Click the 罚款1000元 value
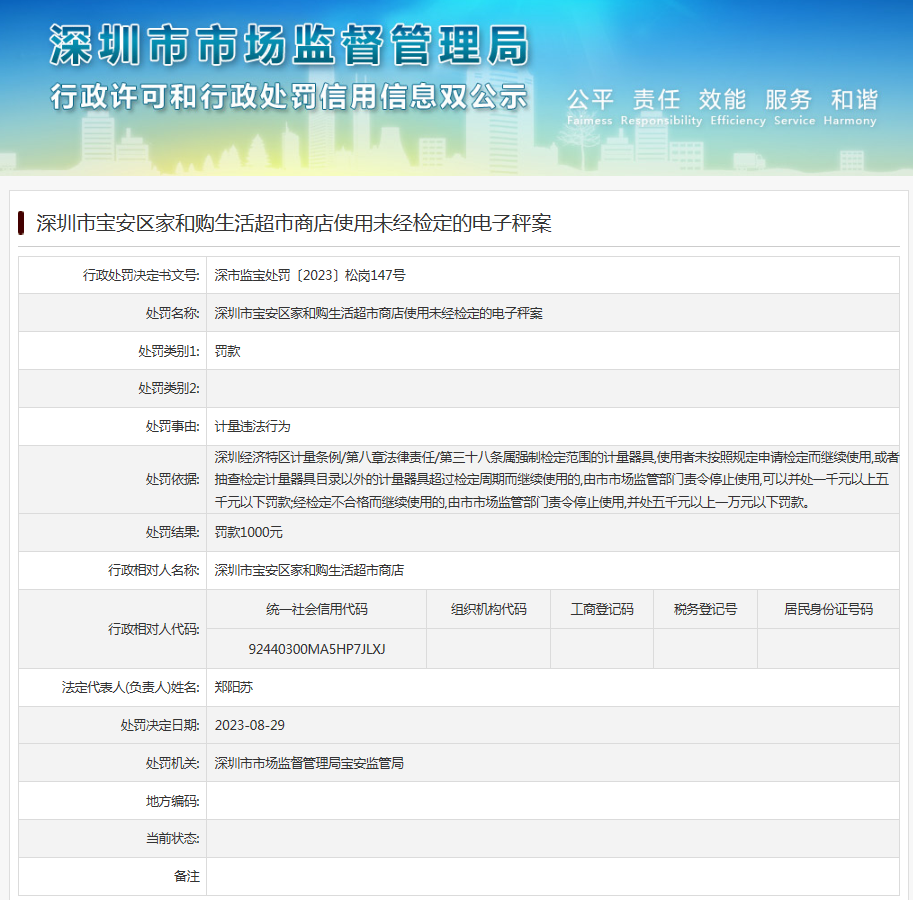The width and height of the screenshot is (913, 900). click(249, 533)
